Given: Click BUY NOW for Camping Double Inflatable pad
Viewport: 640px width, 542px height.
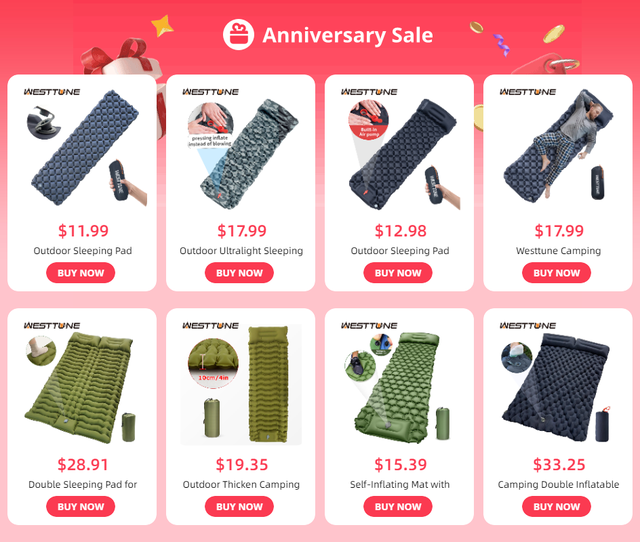Looking at the screenshot, I should 557,506.
